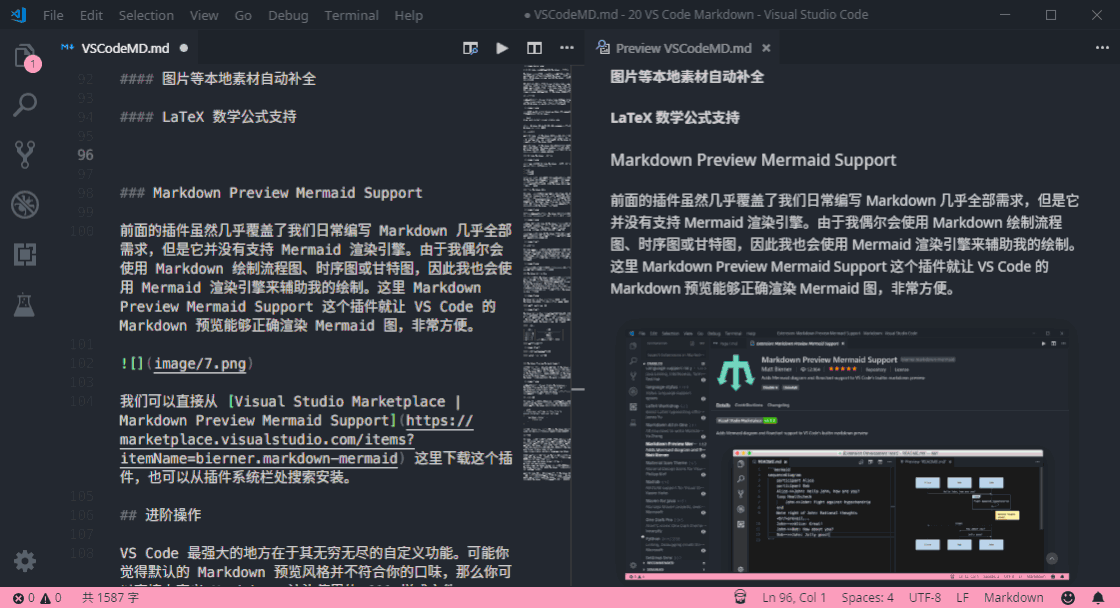The width and height of the screenshot is (1120, 608).
Task: Click preview heading 'LaTeX 数学公式支持'
Action: coord(675,118)
